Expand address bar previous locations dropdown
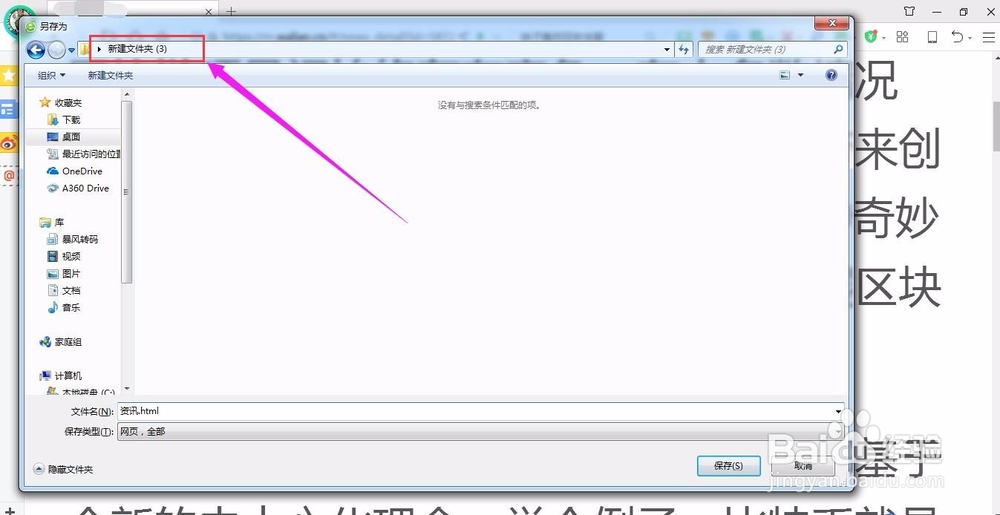1000x515 pixels. coord(667,49)
